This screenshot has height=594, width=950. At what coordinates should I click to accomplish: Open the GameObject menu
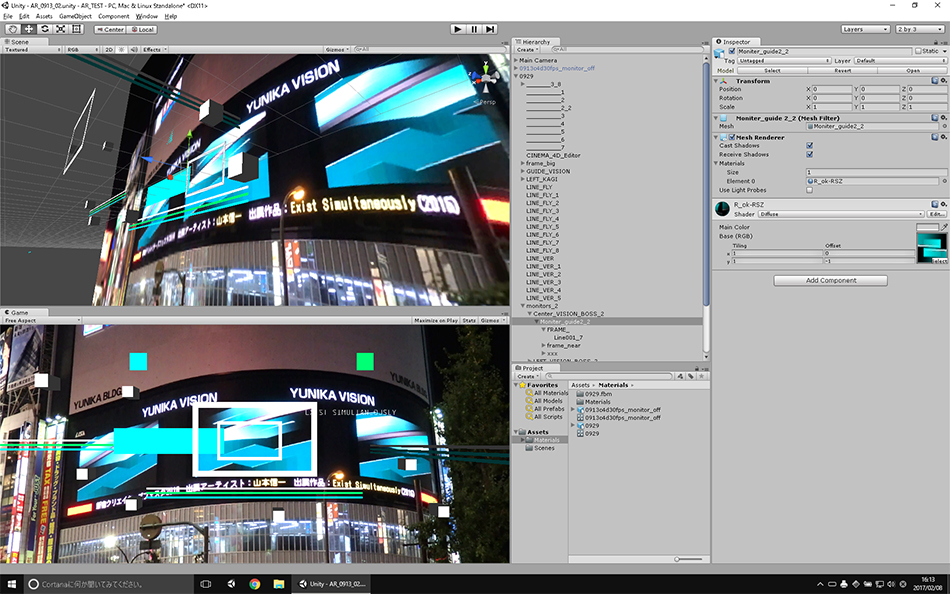(x=75, y=16)
